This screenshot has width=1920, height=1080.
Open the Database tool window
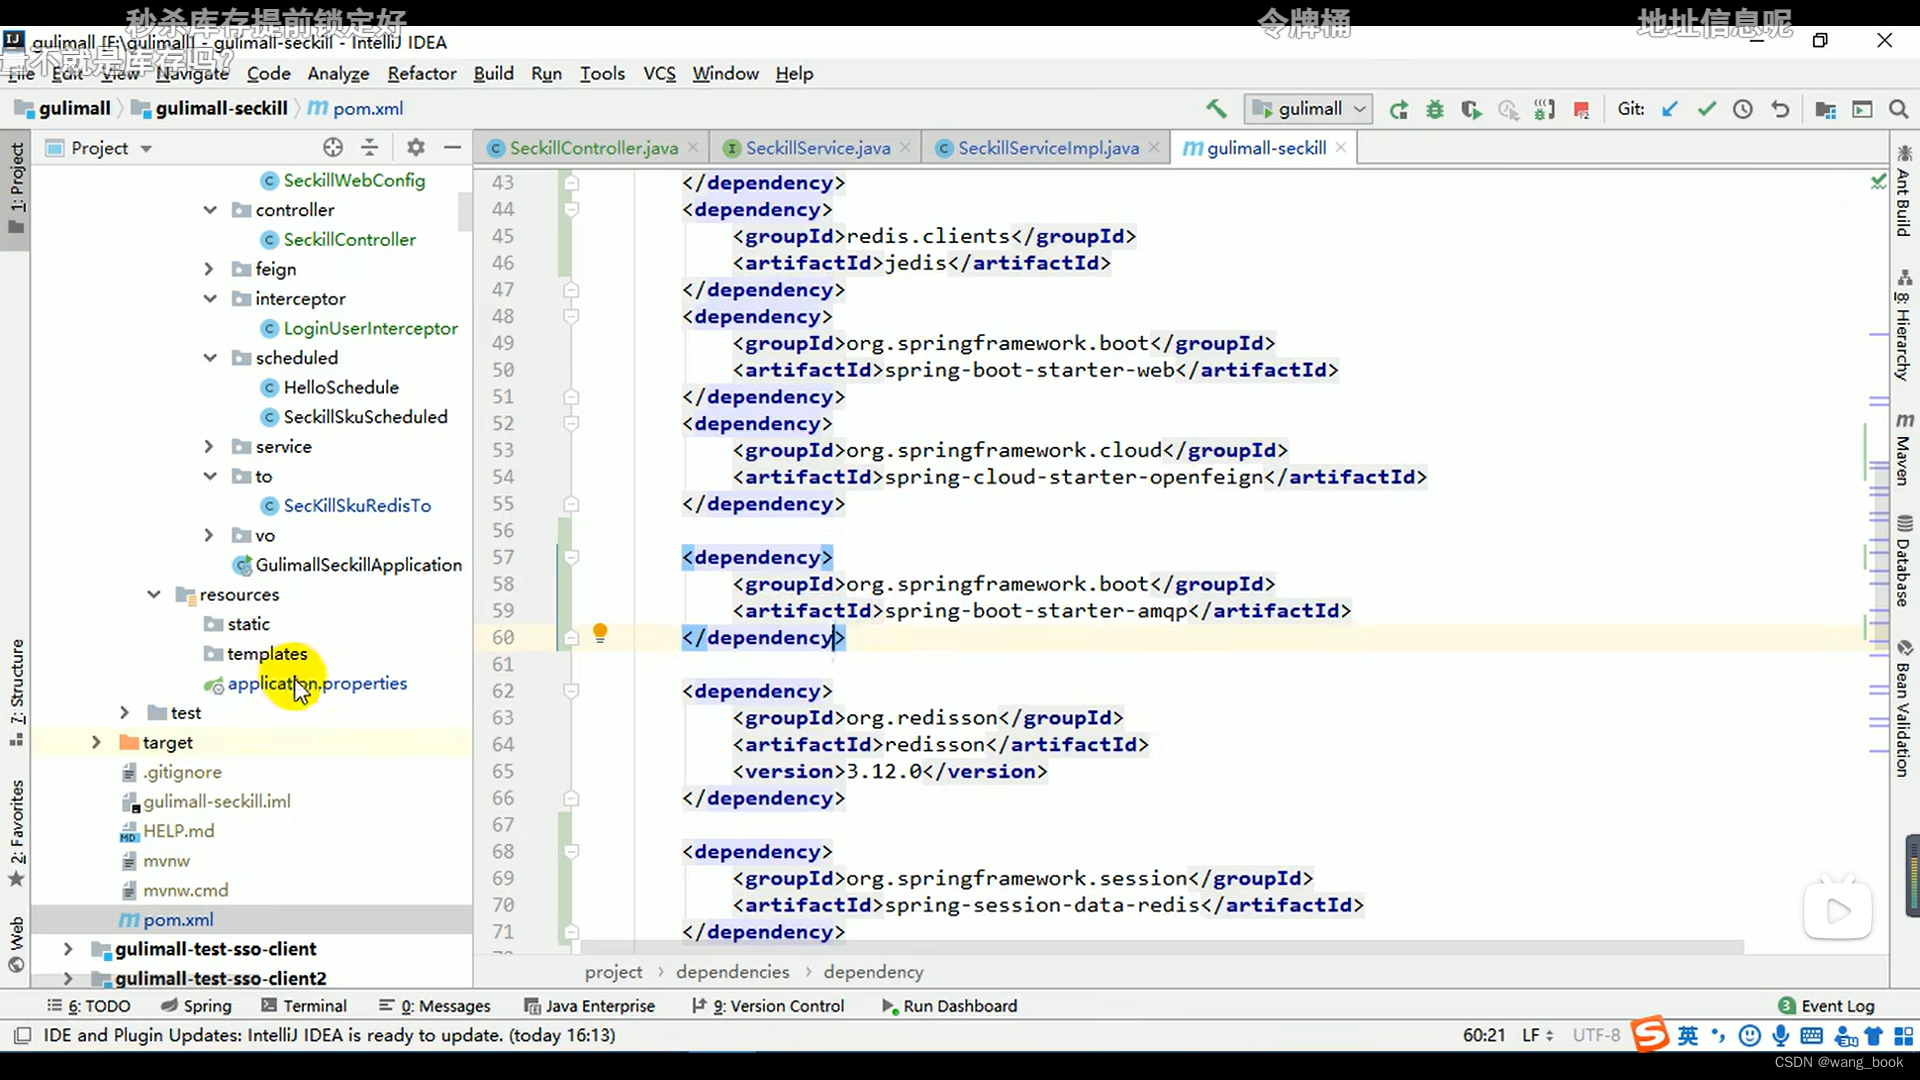click(x=1904, y=561)
